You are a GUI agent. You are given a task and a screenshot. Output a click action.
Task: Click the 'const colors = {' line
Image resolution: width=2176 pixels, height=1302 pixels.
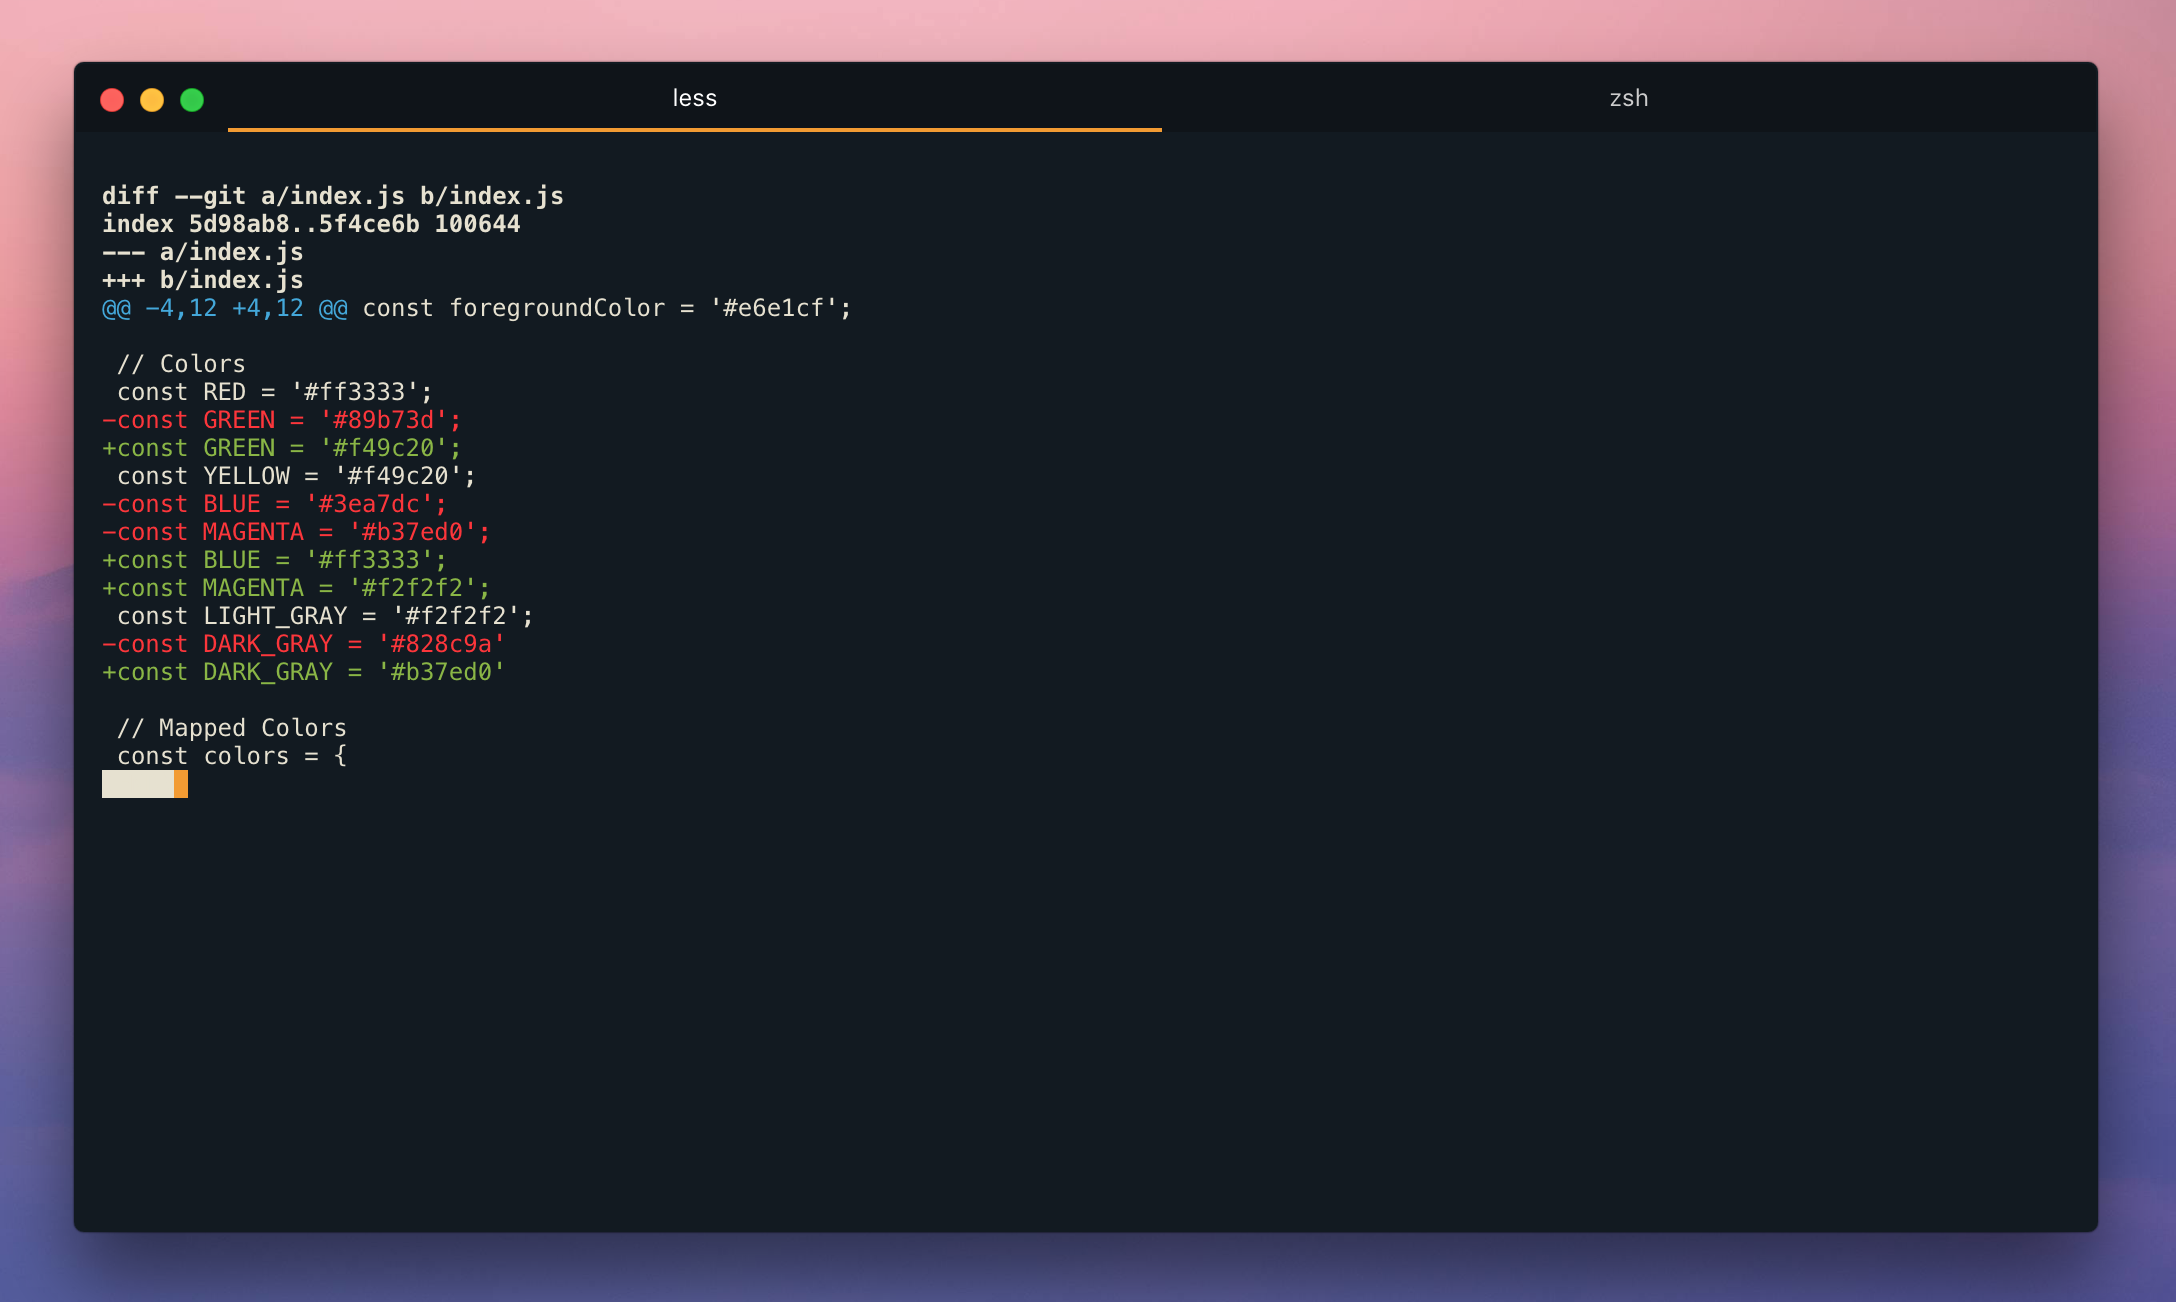pos(231,756)
